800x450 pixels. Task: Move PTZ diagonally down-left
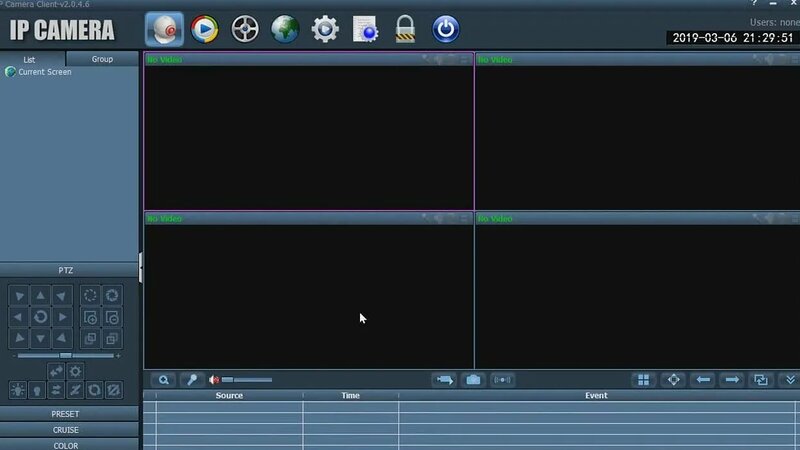pos(19,338)
